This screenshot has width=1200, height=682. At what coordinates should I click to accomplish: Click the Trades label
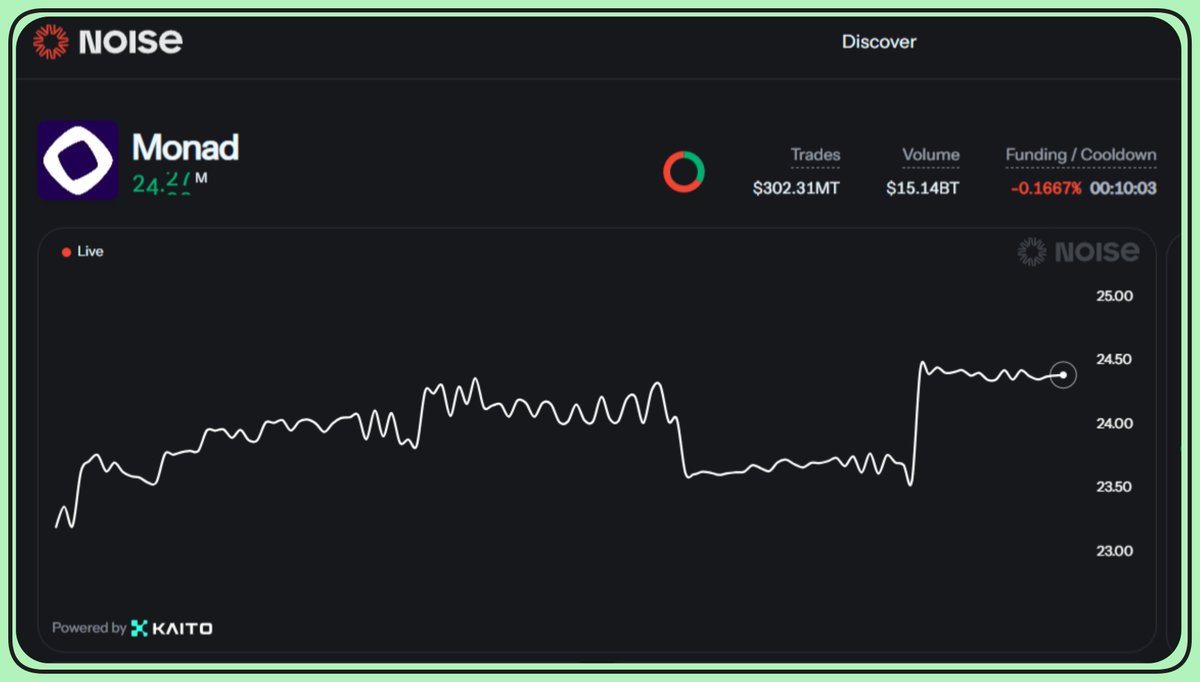[x=815, y=155]
